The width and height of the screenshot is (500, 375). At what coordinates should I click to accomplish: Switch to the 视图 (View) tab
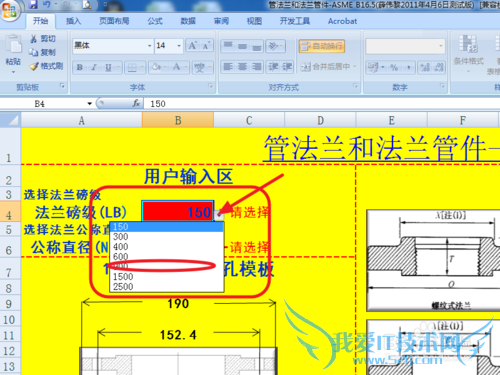[254, 21]
